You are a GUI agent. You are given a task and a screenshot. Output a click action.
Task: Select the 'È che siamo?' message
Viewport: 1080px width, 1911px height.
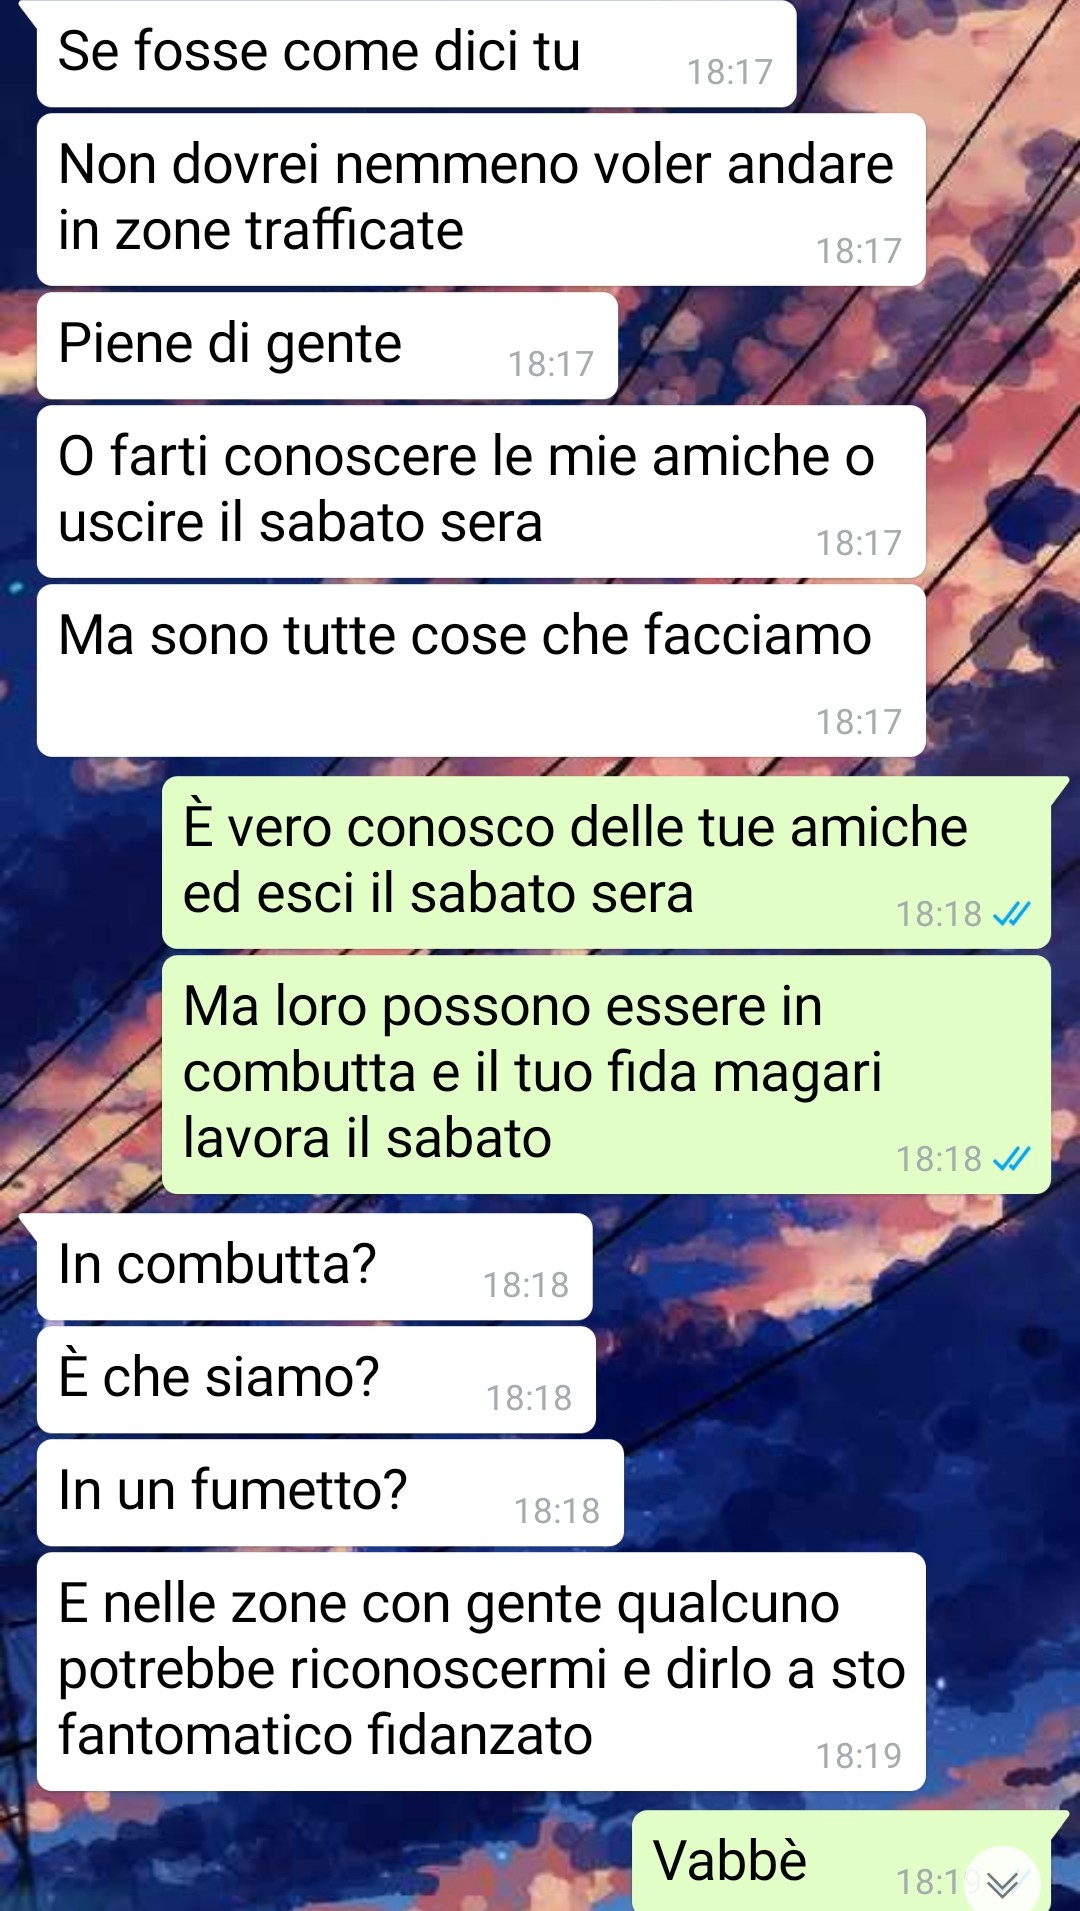[x=316, y=1379]
